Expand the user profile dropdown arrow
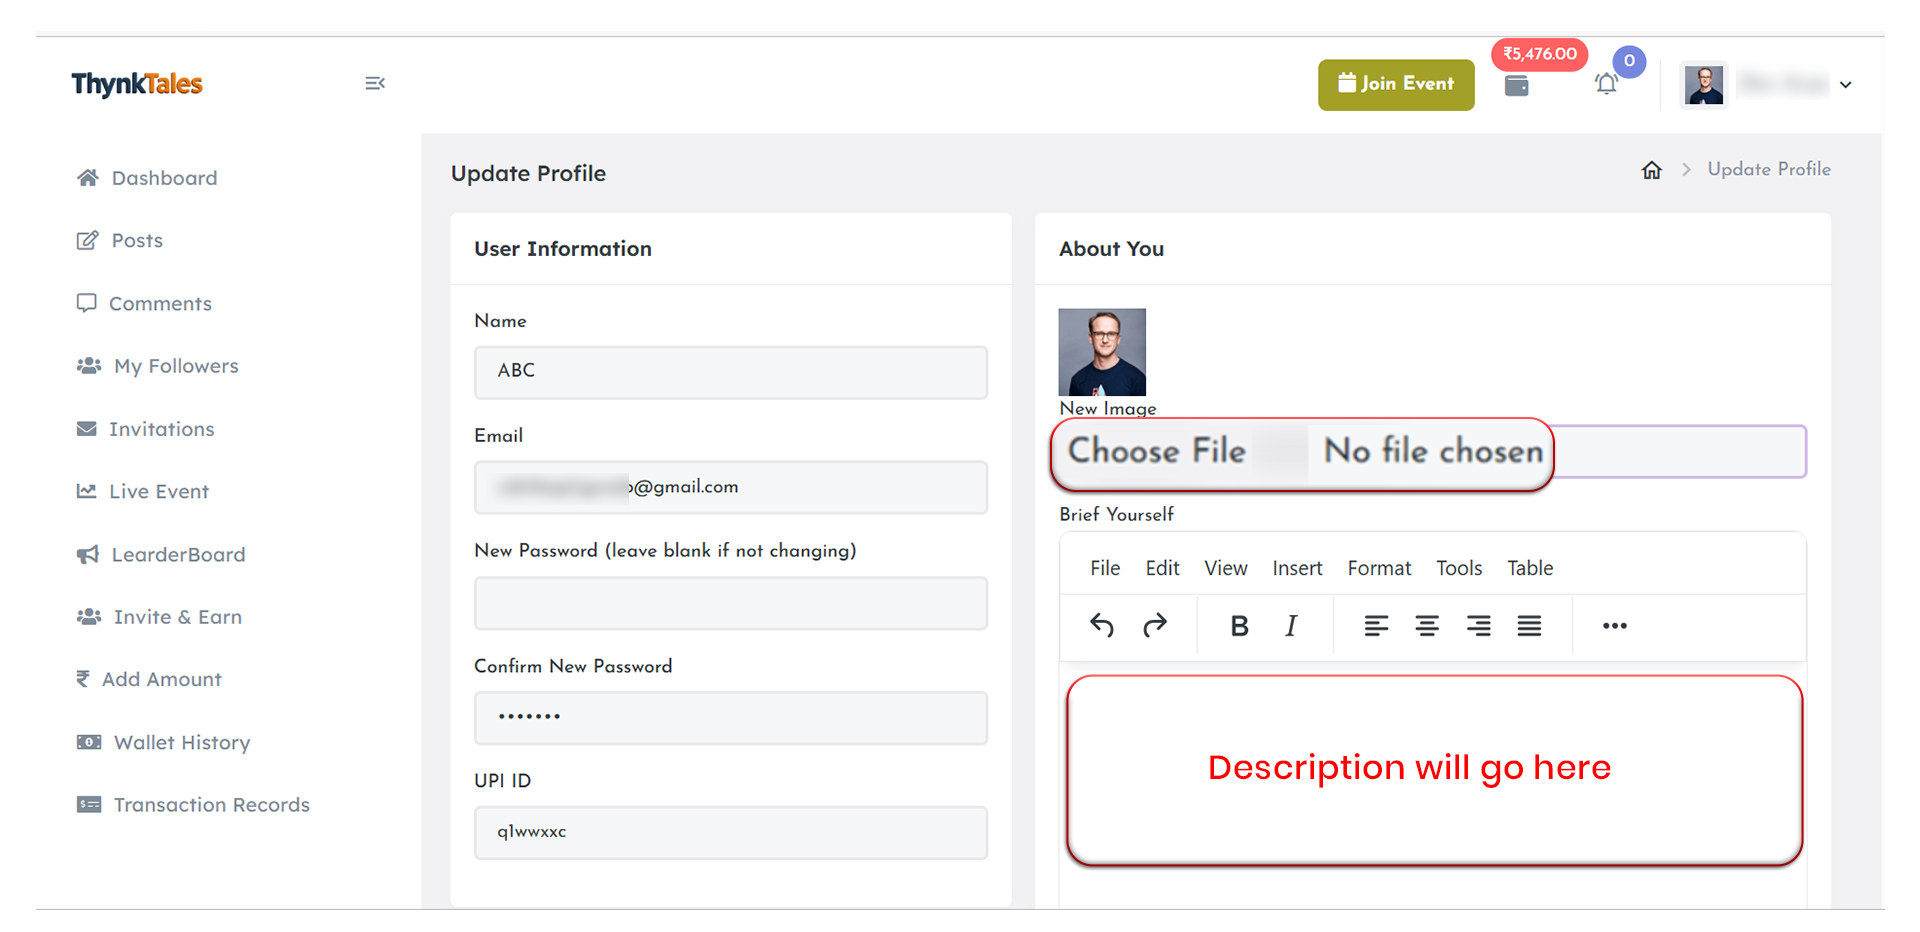1920x932 pixels. click(x=1845, y=85)
